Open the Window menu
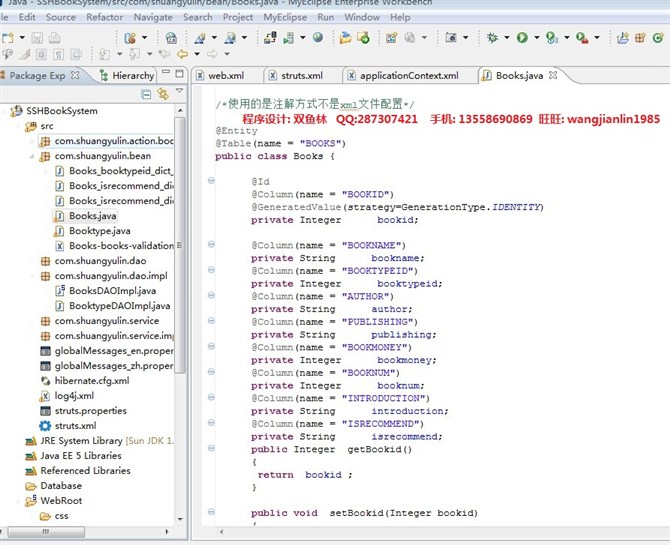 (362, 17)
